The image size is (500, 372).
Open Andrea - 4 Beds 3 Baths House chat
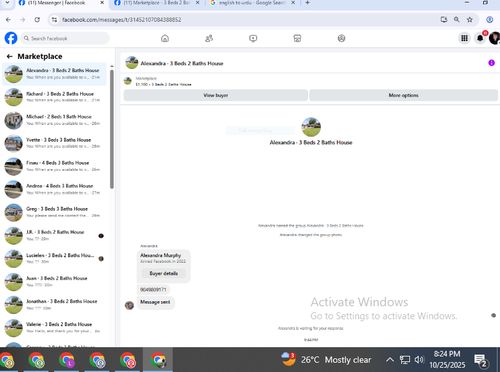[x=54, y=189]
